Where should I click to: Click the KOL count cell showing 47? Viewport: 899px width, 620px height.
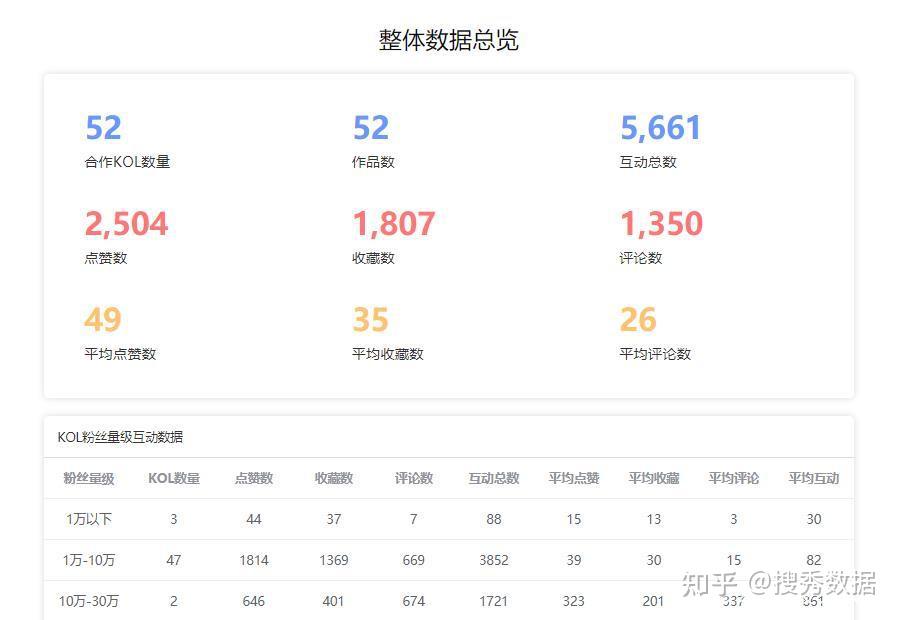[174, 560]
